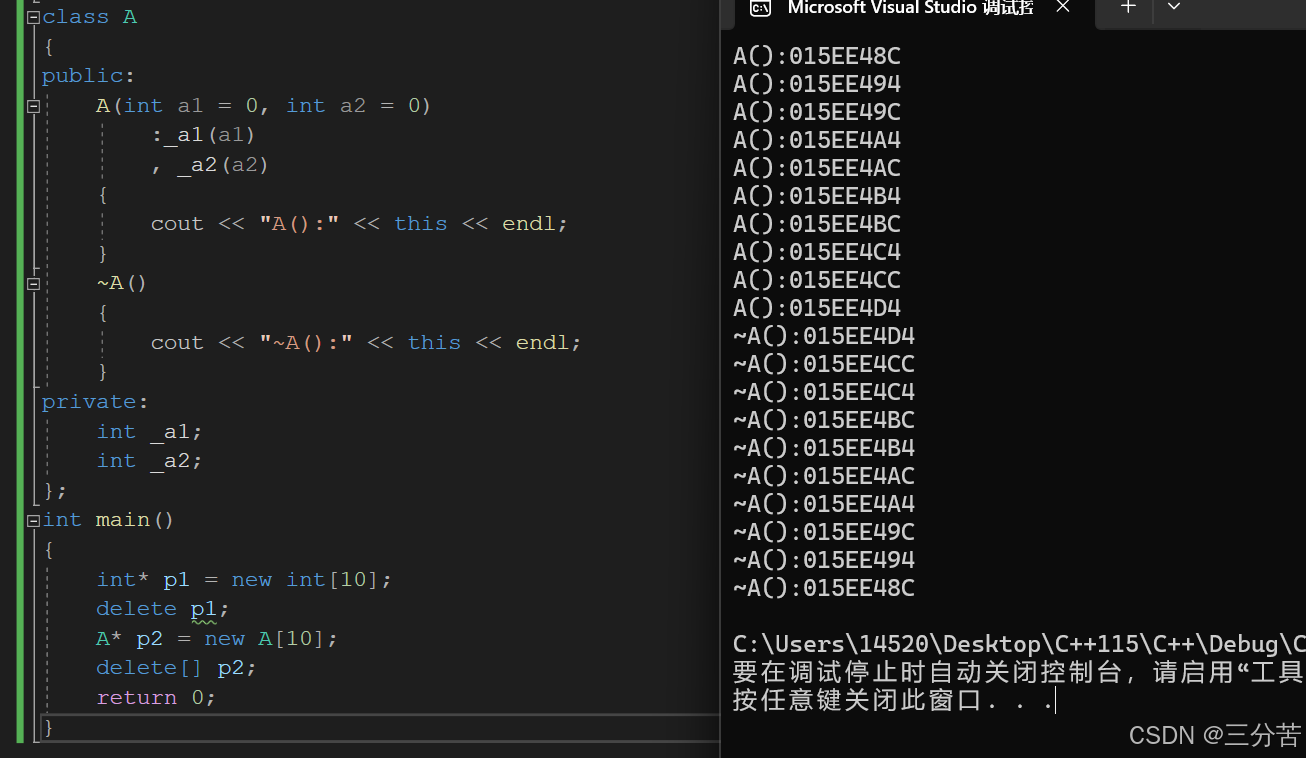1306x758 pixels.
Task: Click output line ~A():015EE4D4
Action: [824, 336]
